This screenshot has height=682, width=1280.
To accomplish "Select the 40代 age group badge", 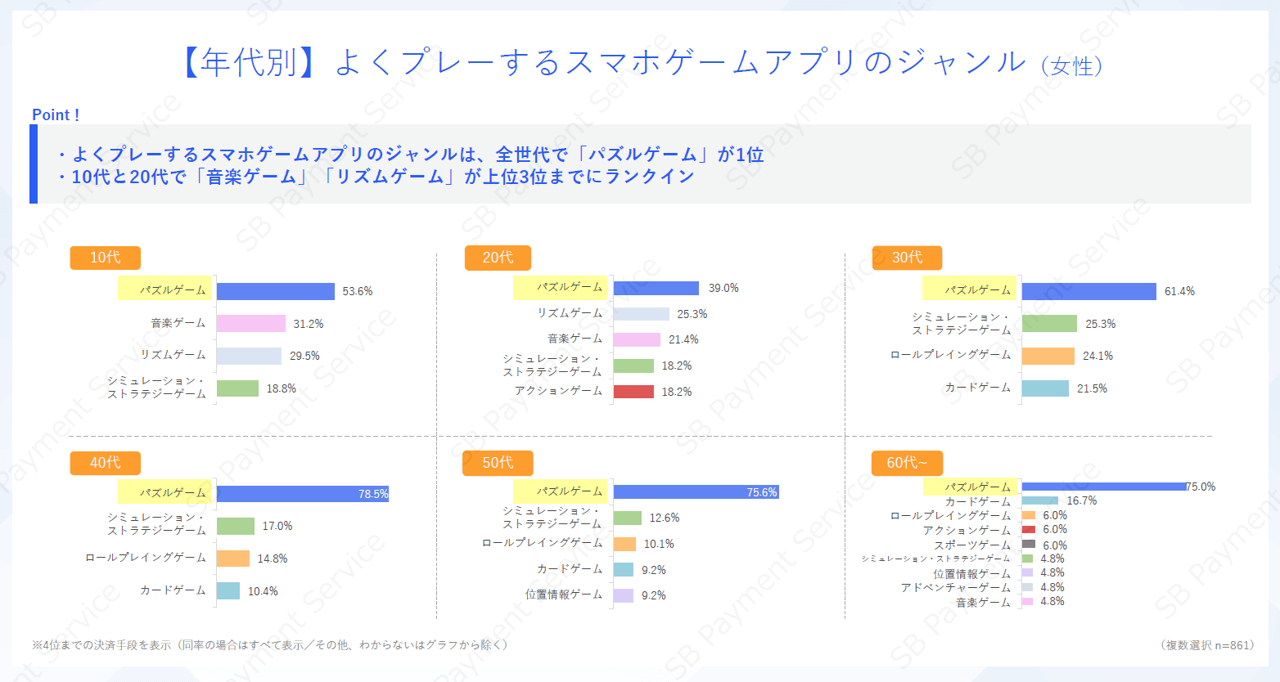I will tap(105, 463).
